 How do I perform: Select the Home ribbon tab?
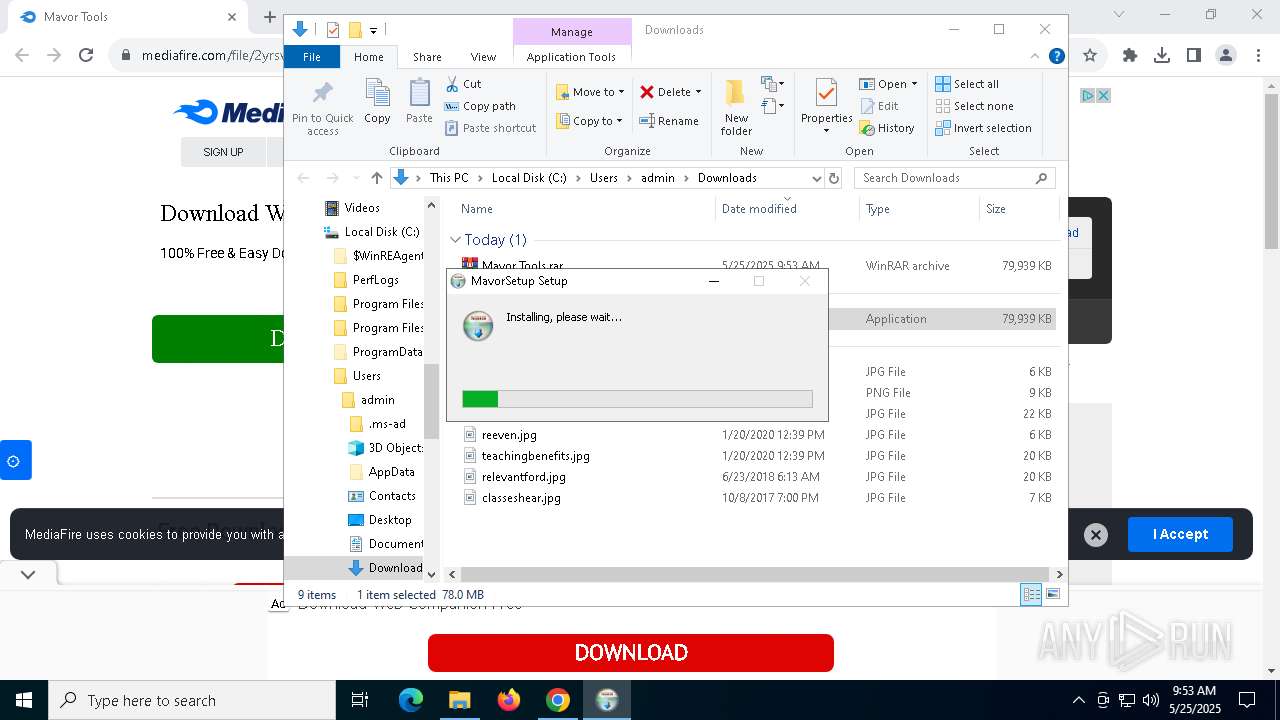pyautogui.click(x=368, y=57)
